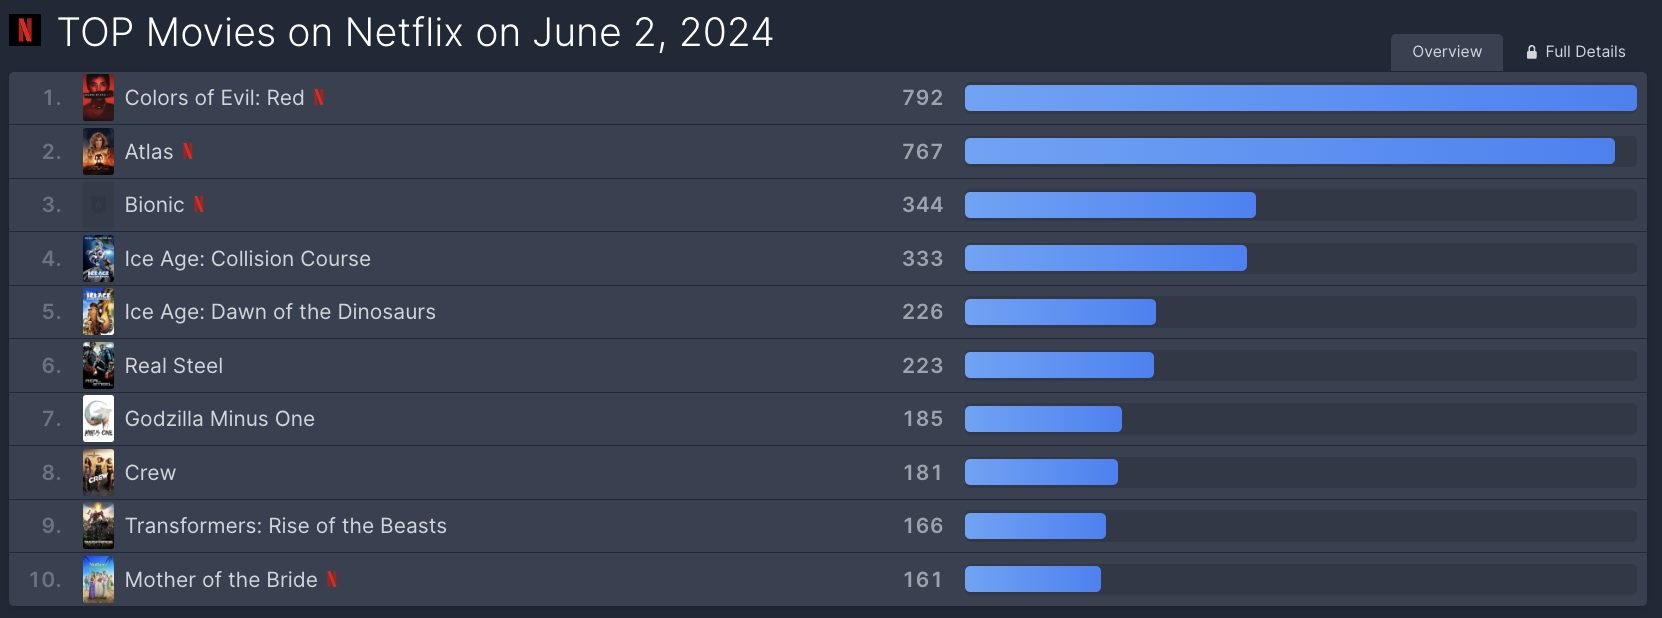Click the 161 score for Mother of the Bride
The height and width of the screenshot is (618, 1662).
click(x=922, y=579)
